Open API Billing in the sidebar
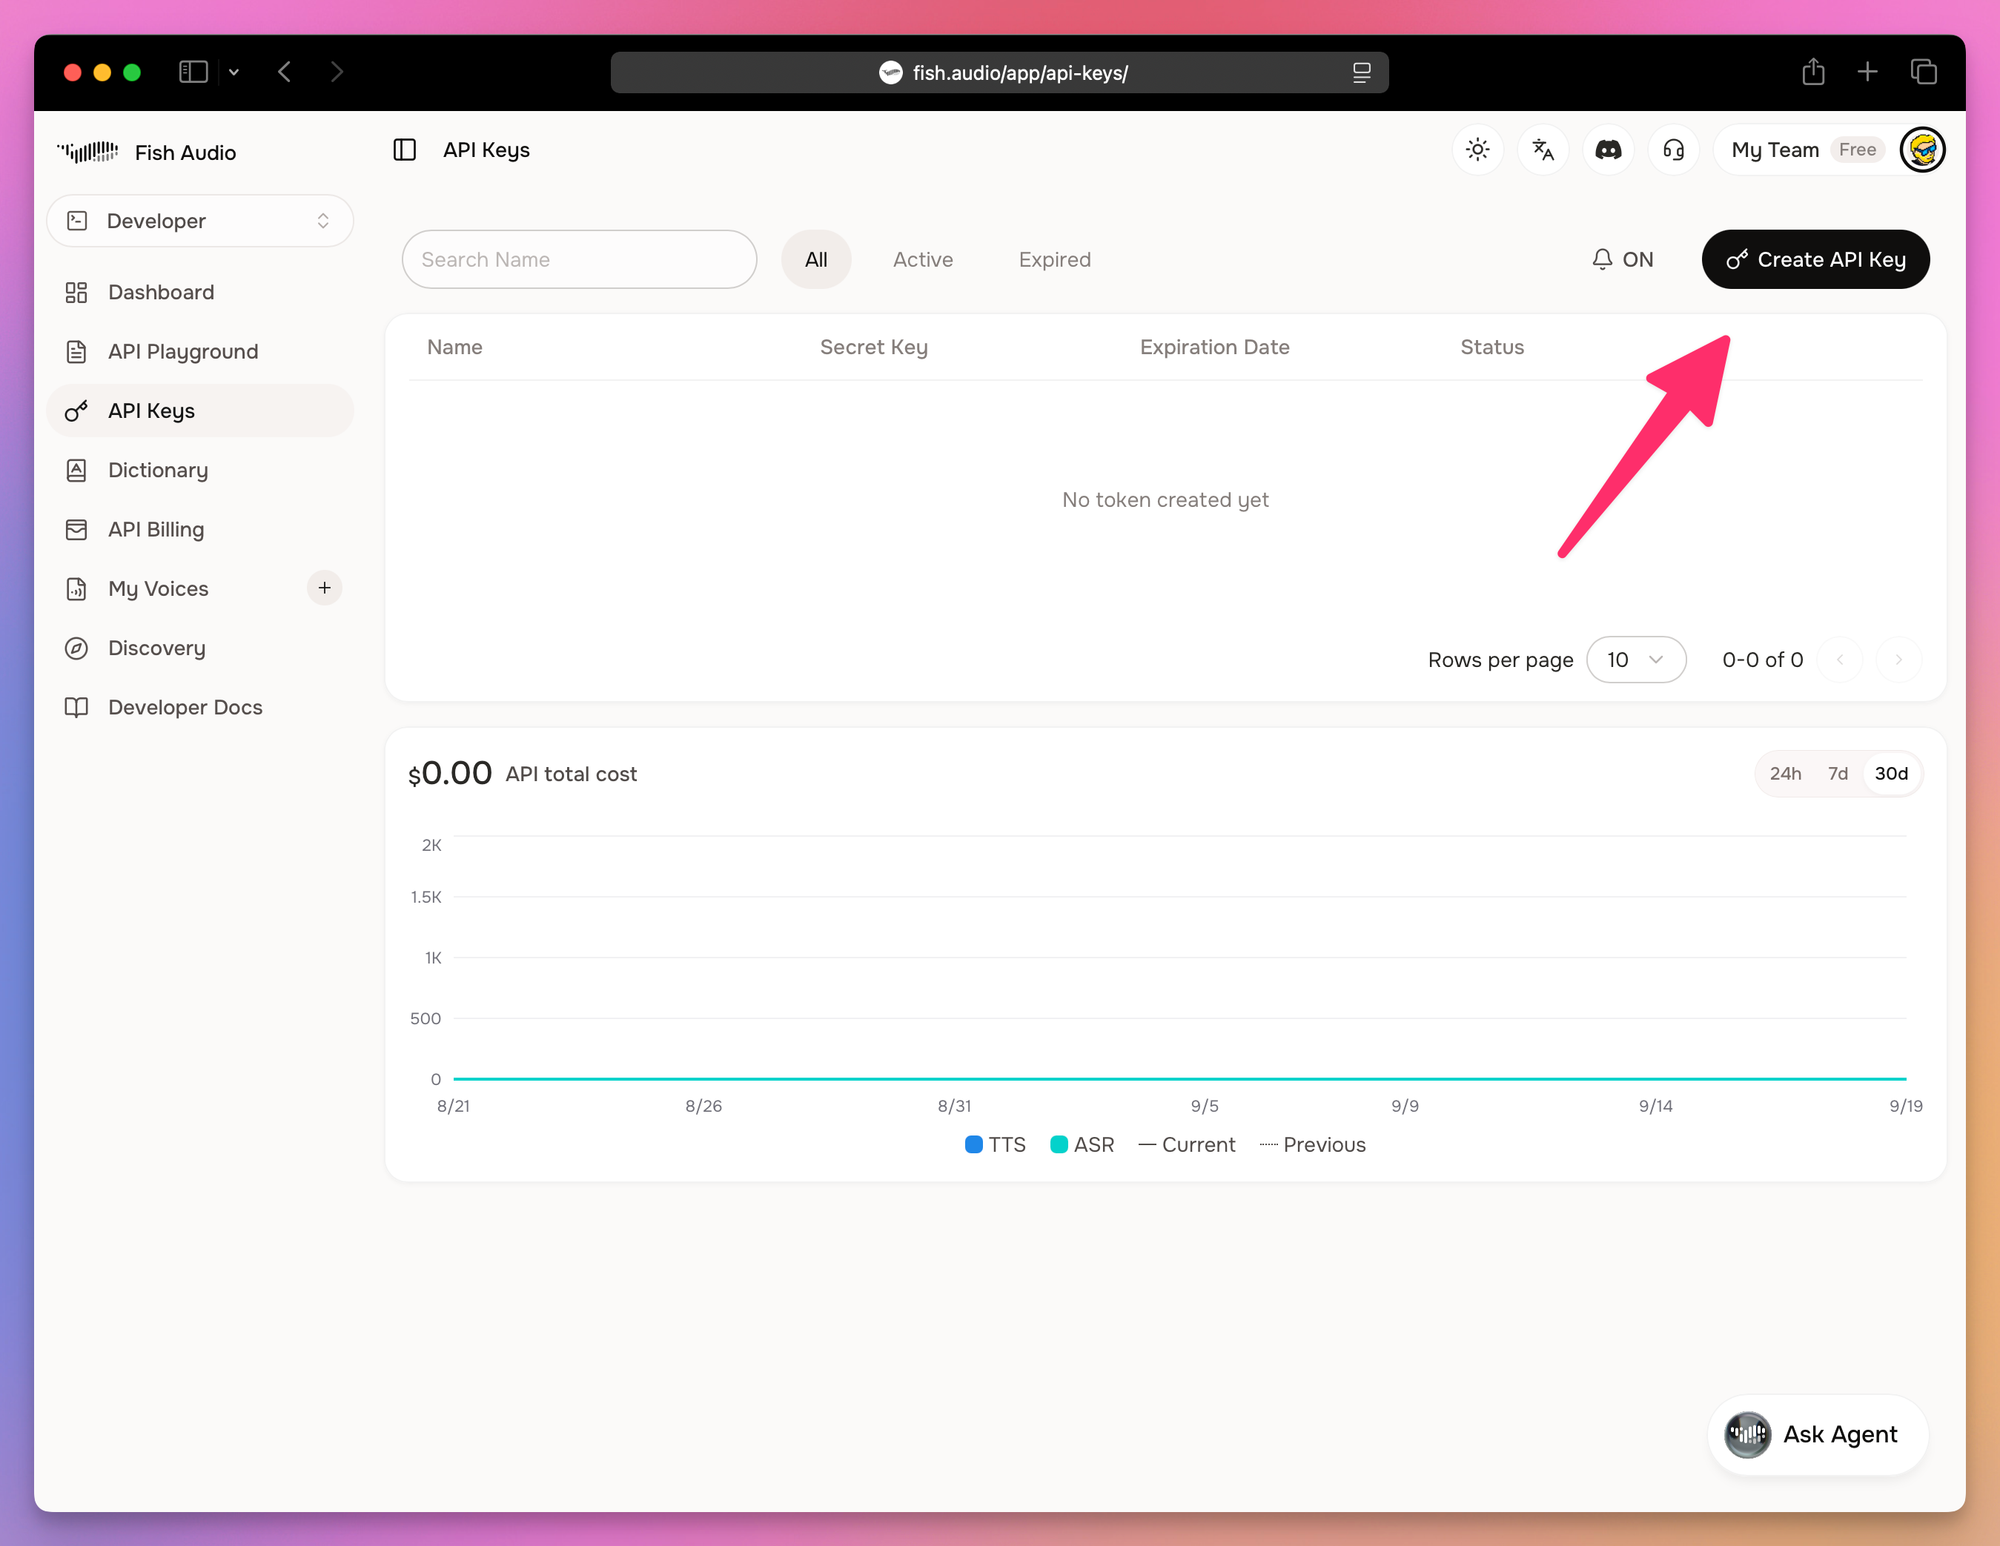The width and height of the screenshot is (2000, 1546). coord(200,530)
